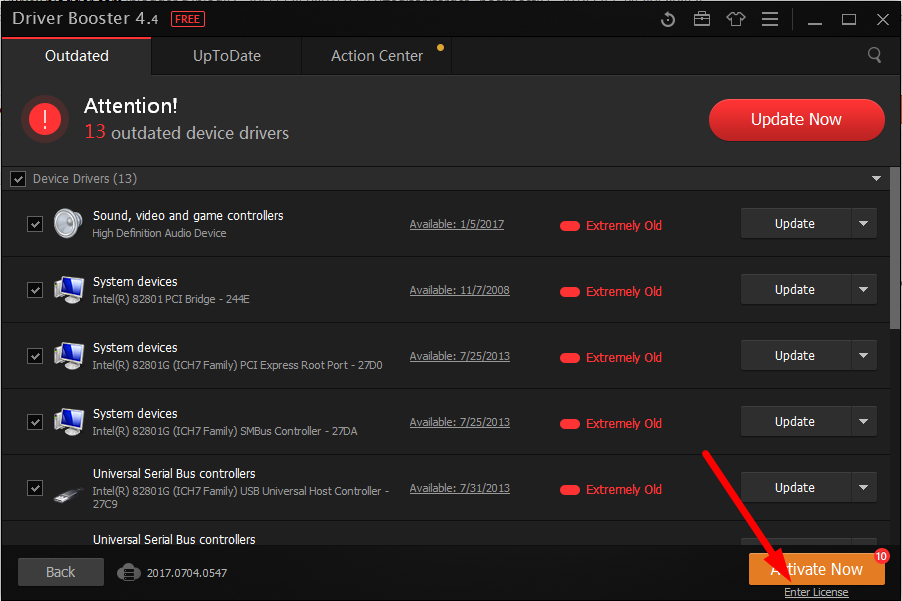
Task: Click the FREE edition label
Action: [188, 19]
